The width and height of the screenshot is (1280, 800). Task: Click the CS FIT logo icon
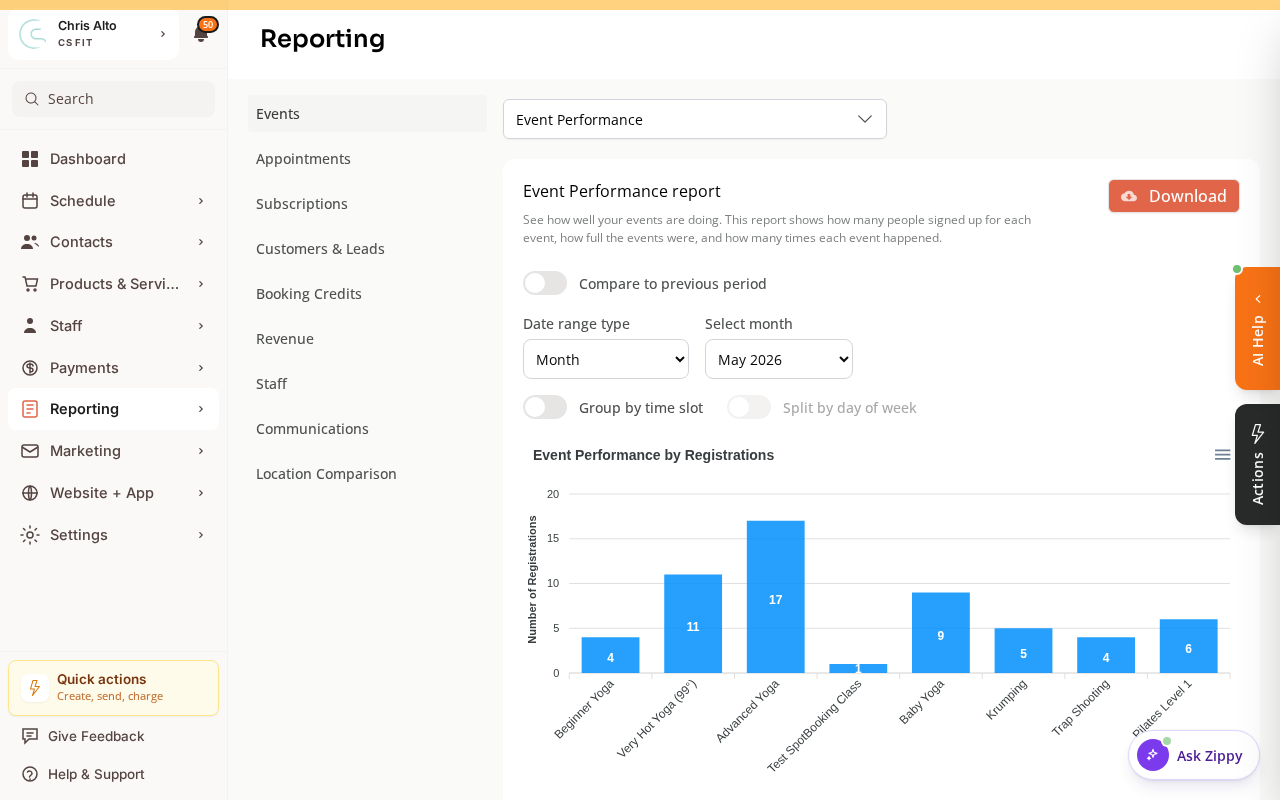coord(33,34)
